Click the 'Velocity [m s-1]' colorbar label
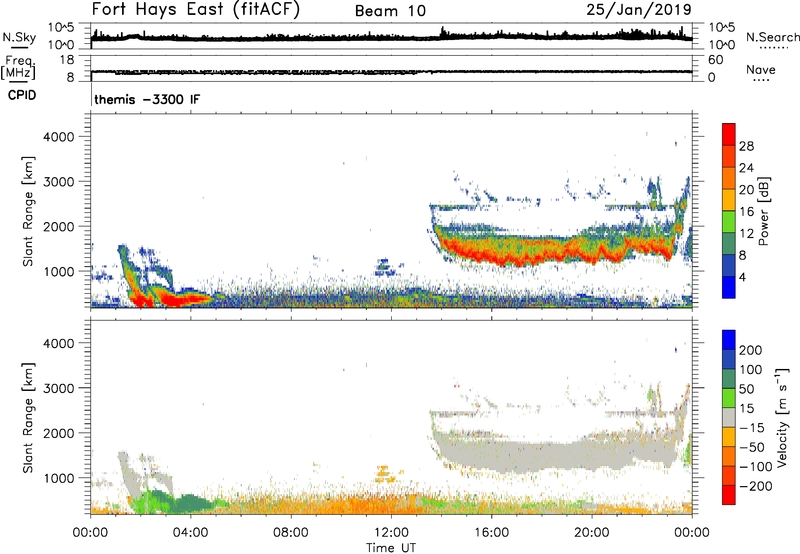The width and height of the screenshot is (800, 554). pos(782,418)
